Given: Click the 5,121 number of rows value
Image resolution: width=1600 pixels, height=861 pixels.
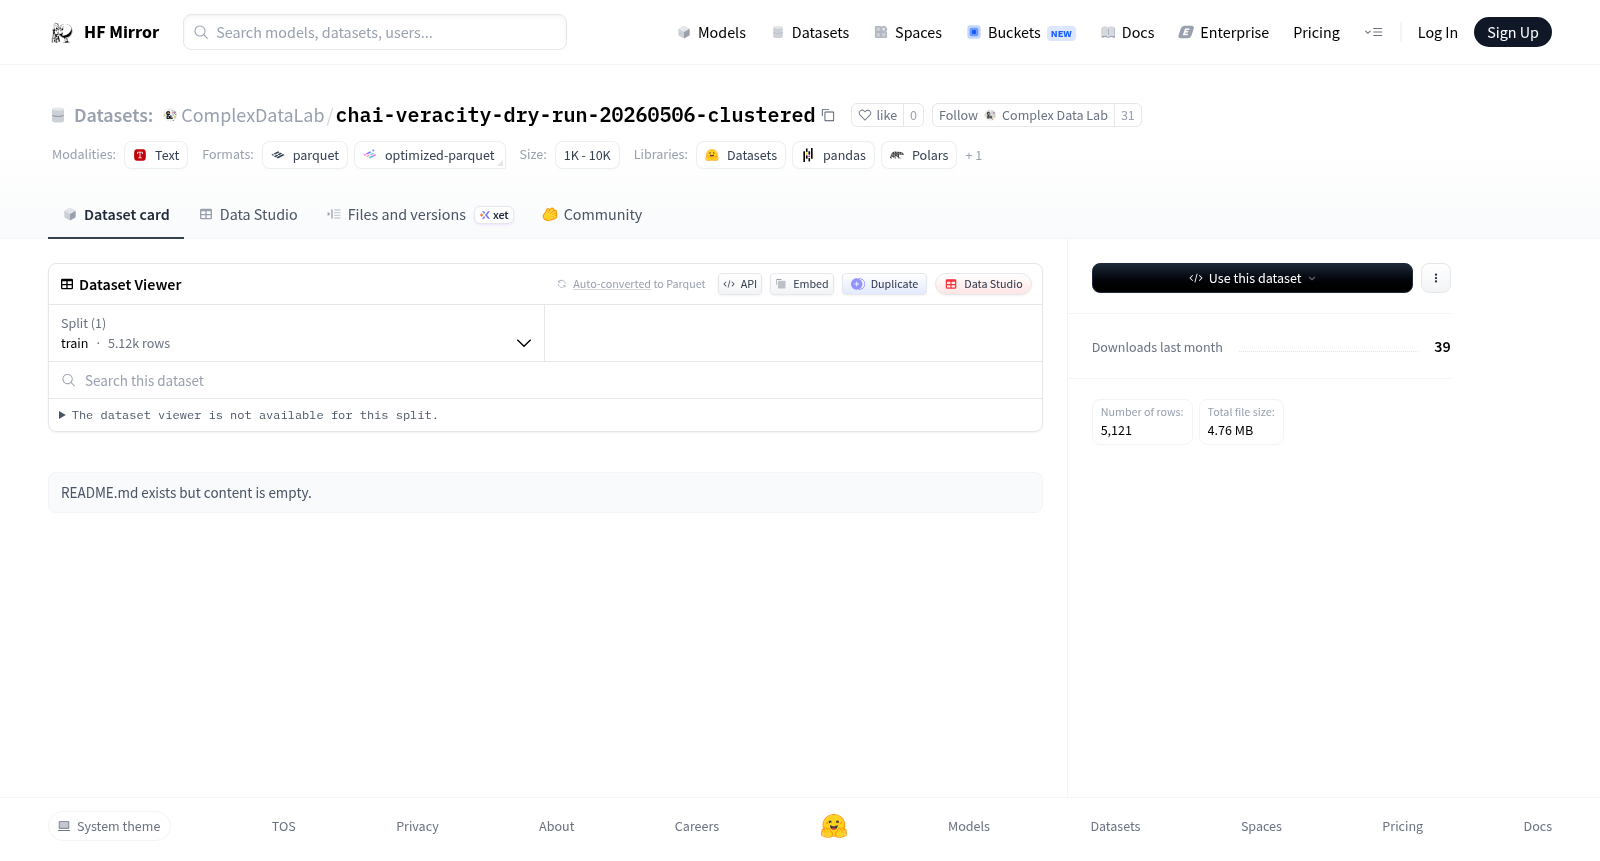Looking at the screenshot, I should tap(1116, 431).
